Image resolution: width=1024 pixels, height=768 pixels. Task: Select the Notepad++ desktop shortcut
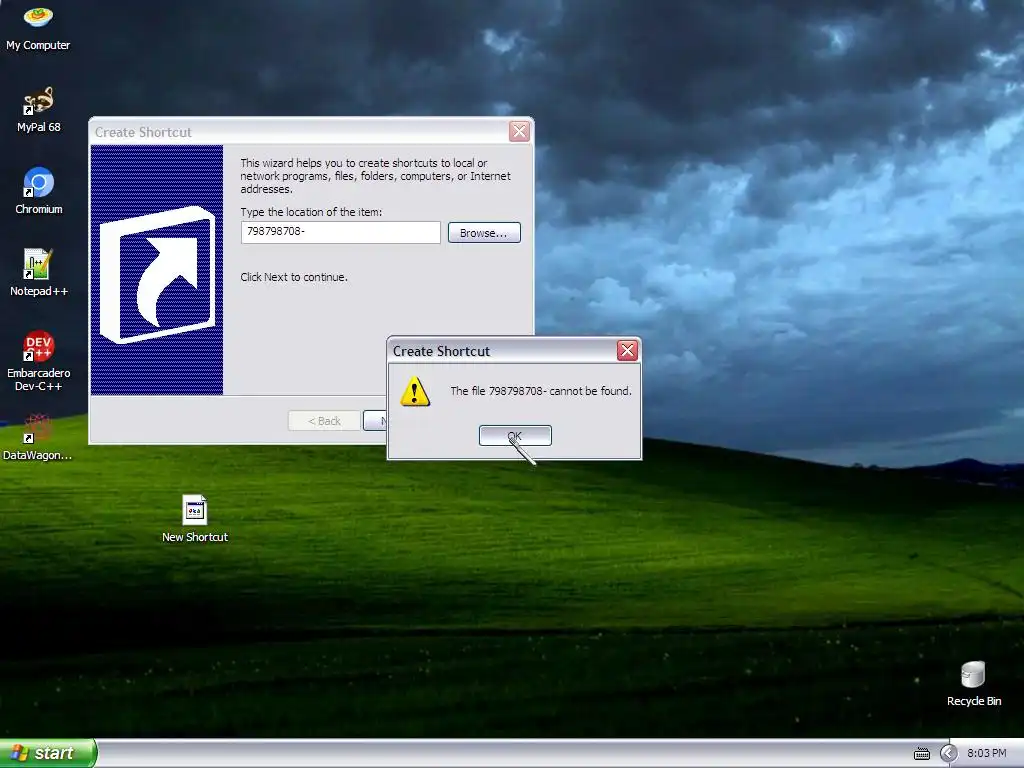click(39, 273)
